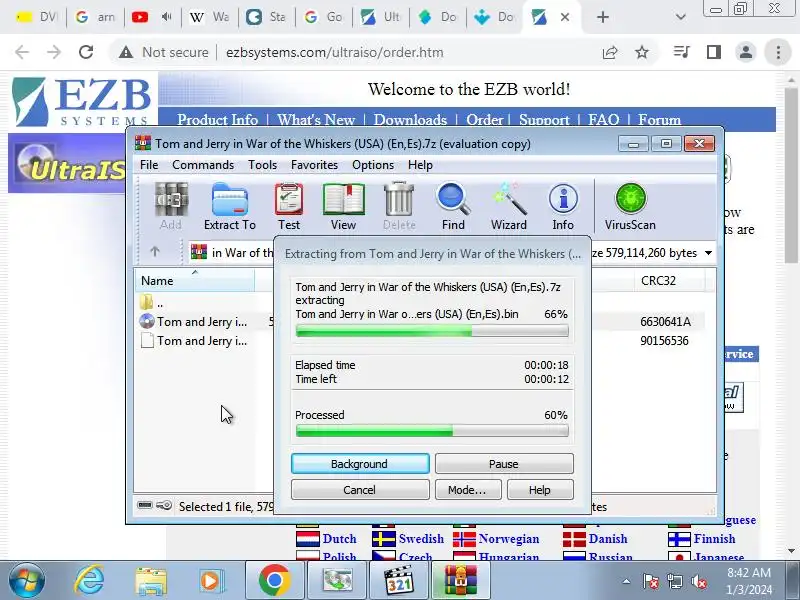Click the Danish language link

(x=608, y=539)
